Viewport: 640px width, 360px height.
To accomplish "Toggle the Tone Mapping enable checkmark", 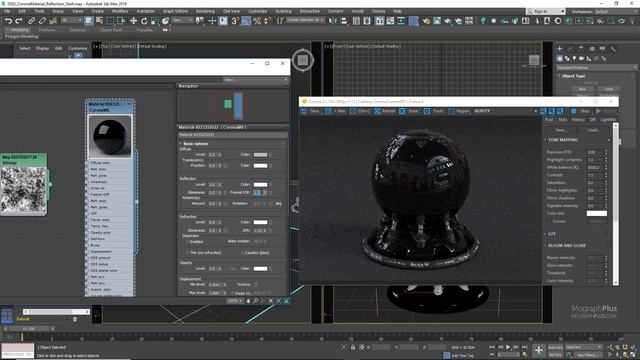I will pyautogui.click(x=609, y=140).
